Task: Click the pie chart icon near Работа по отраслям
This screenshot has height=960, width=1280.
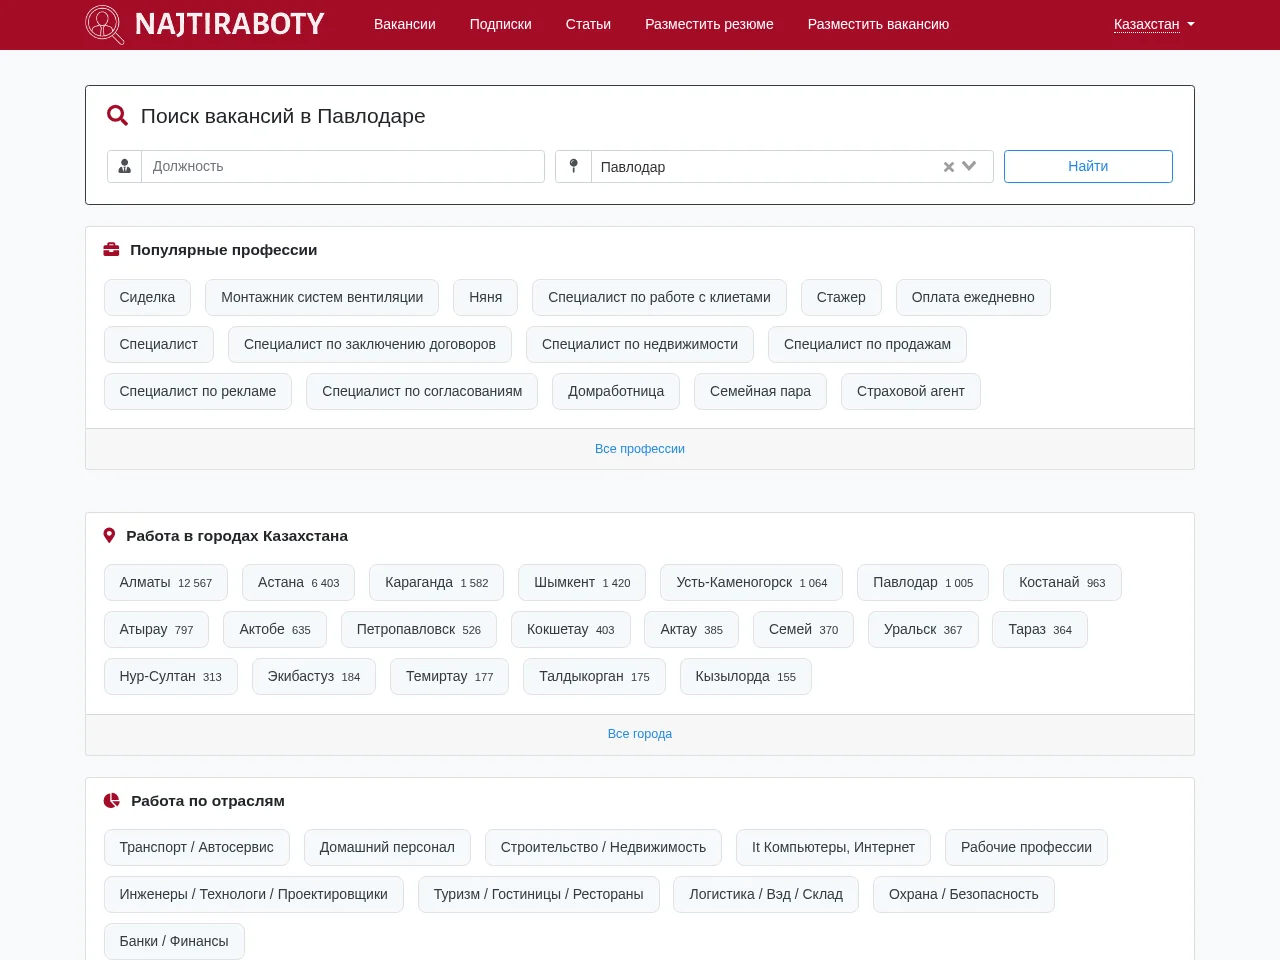Action: [112, 801]
